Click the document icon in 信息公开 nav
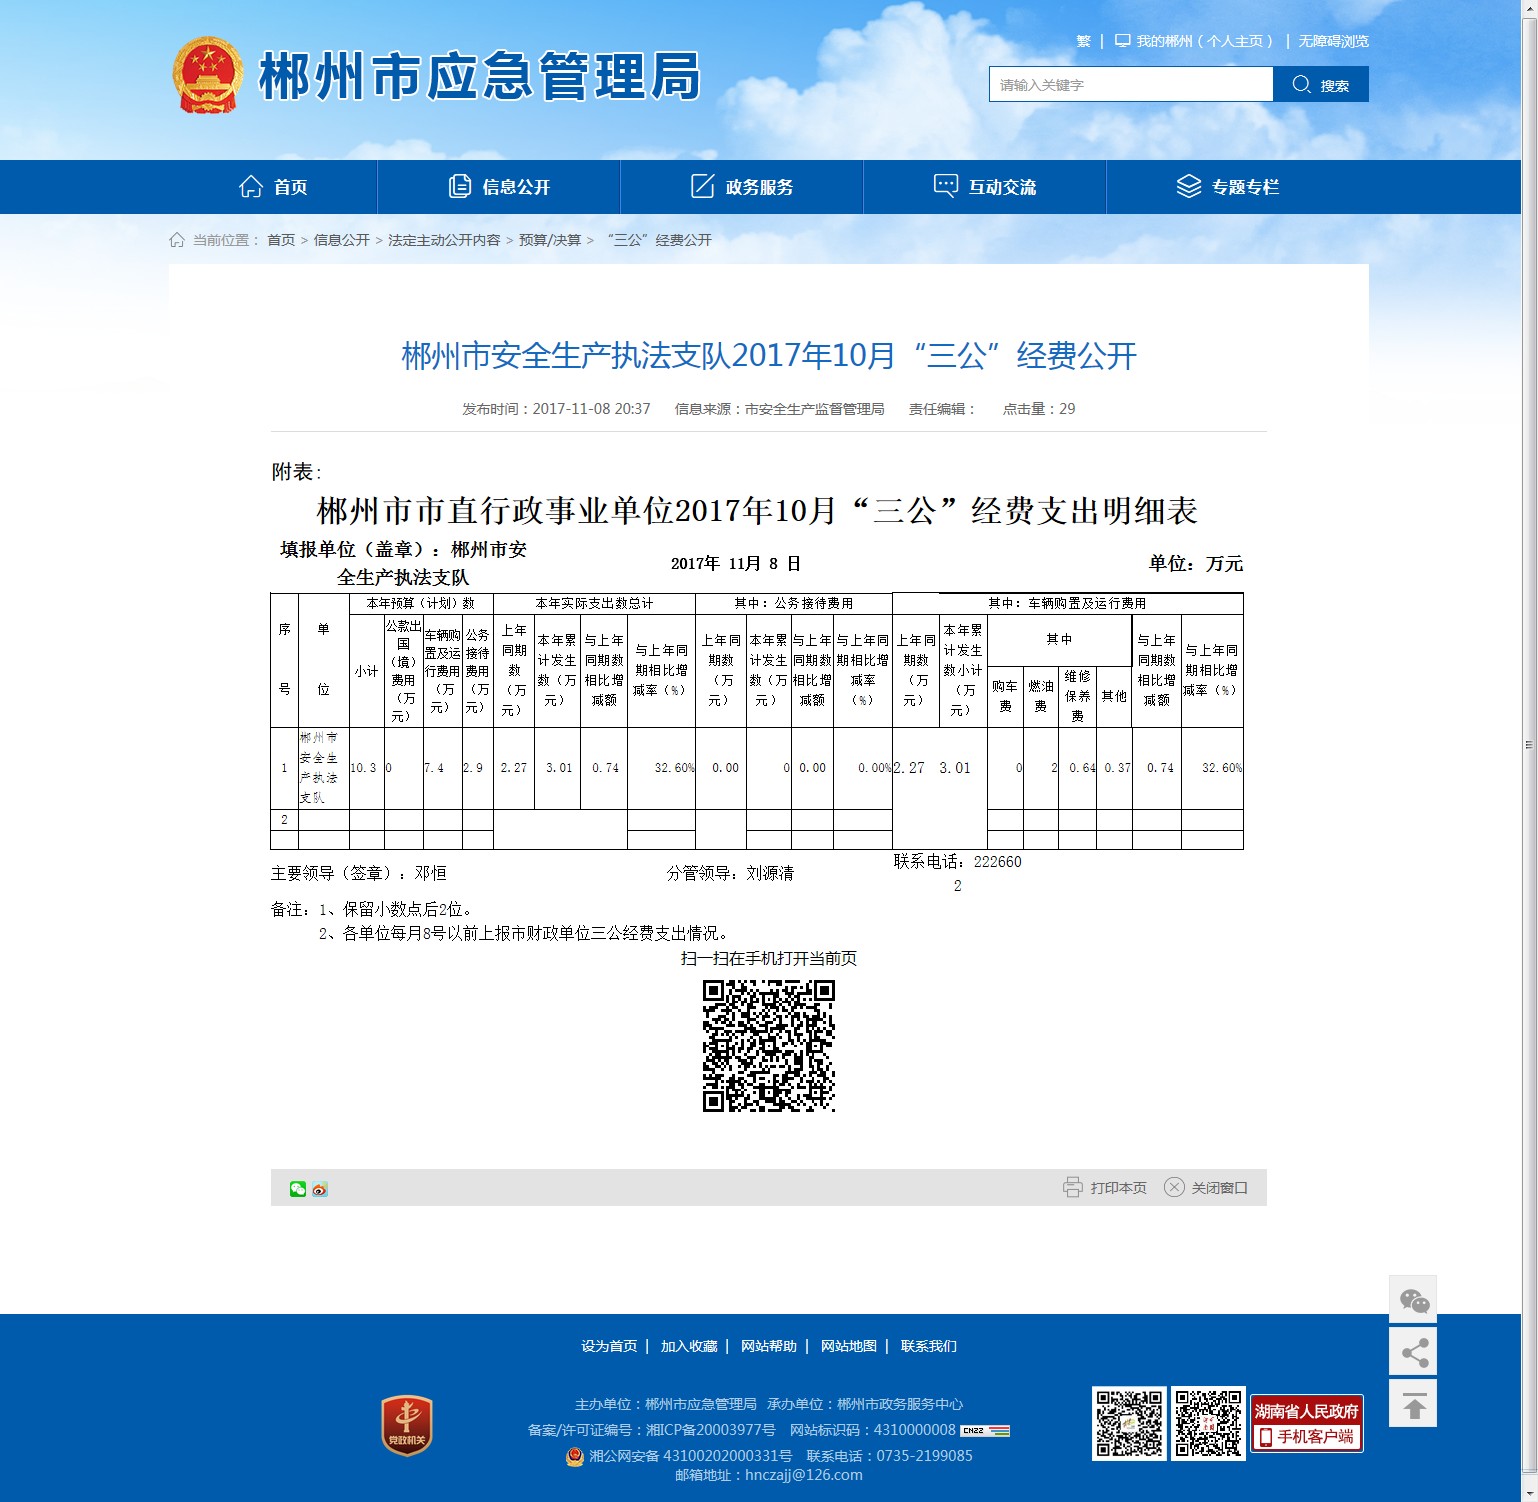This screenshot has height=1502, width=1538. 460,186
